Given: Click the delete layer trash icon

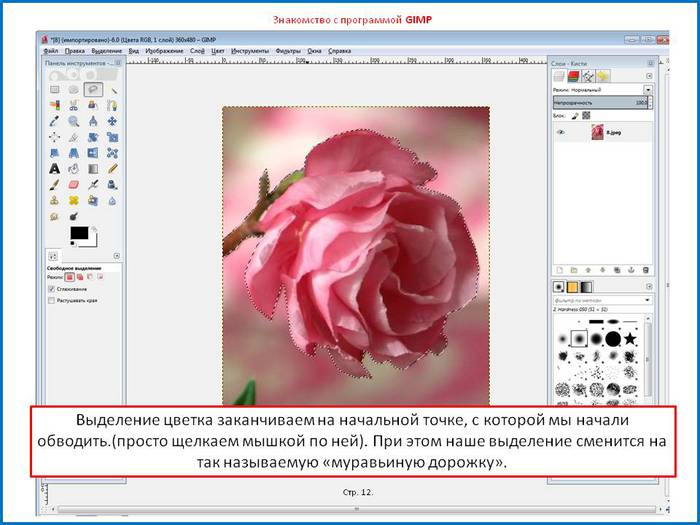Looking at the screenshot, I should tap(646, 270).
